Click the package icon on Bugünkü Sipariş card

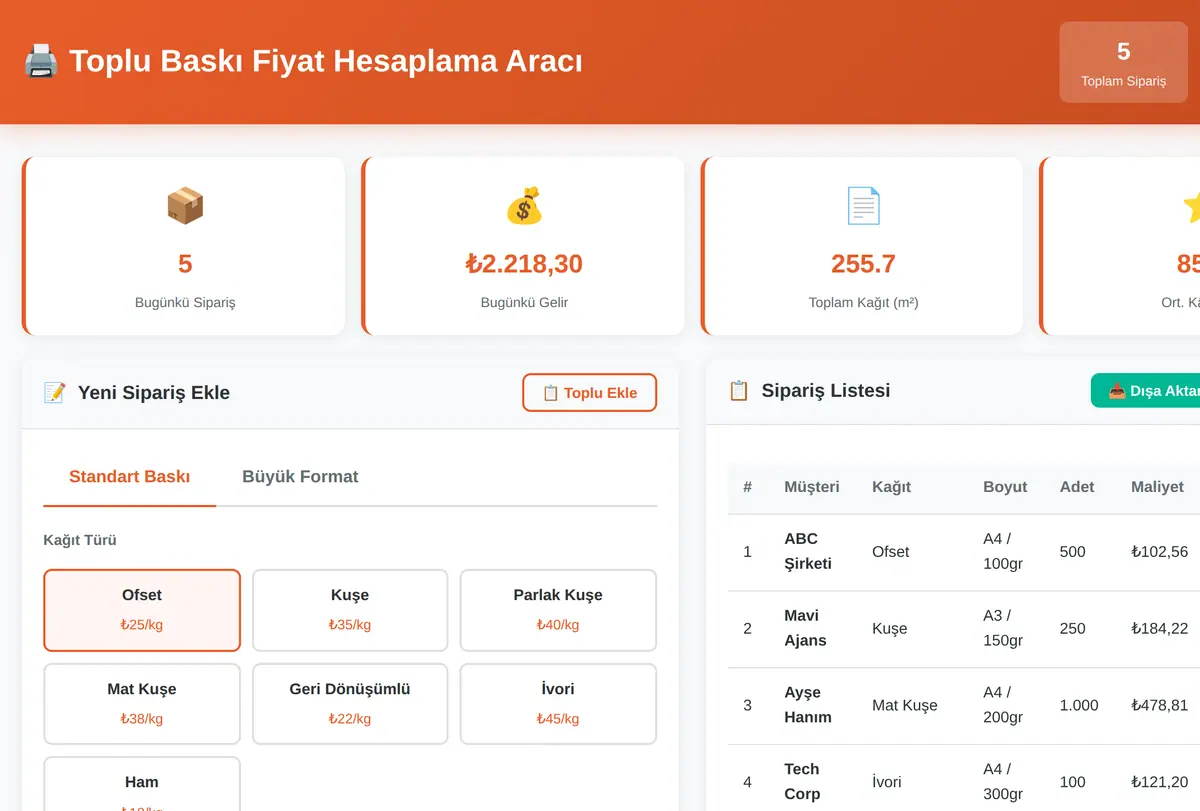click(185, 207)
